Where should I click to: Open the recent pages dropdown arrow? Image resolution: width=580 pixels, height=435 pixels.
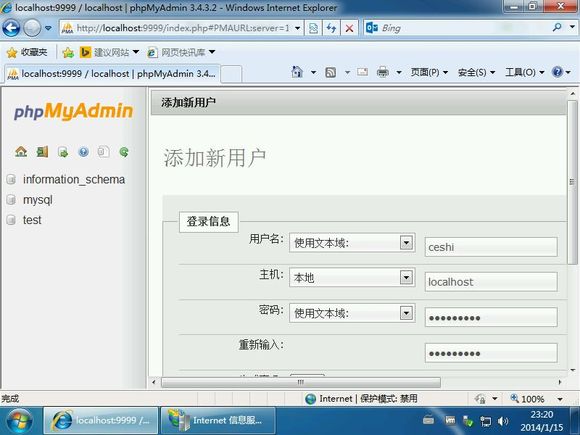click(x=48, y=28)
